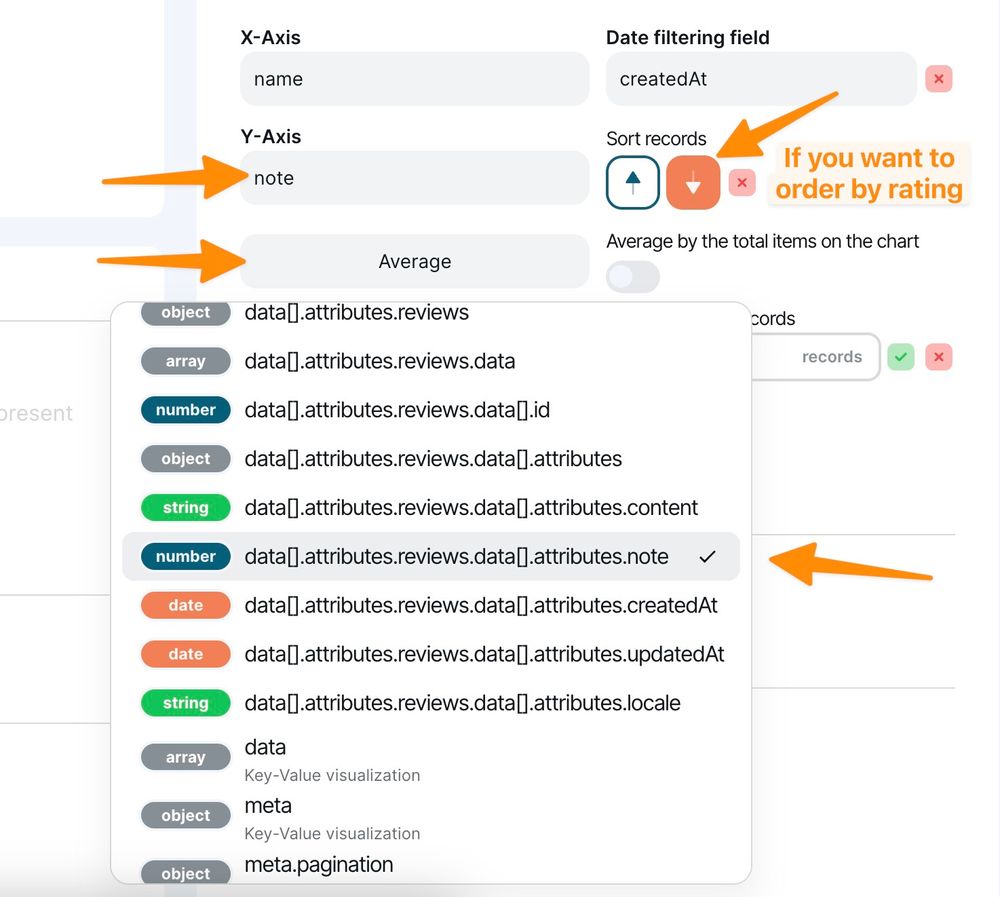Select the descending sort arrow icon
This screenshot has height=897, width=1000.
point(692,182)
